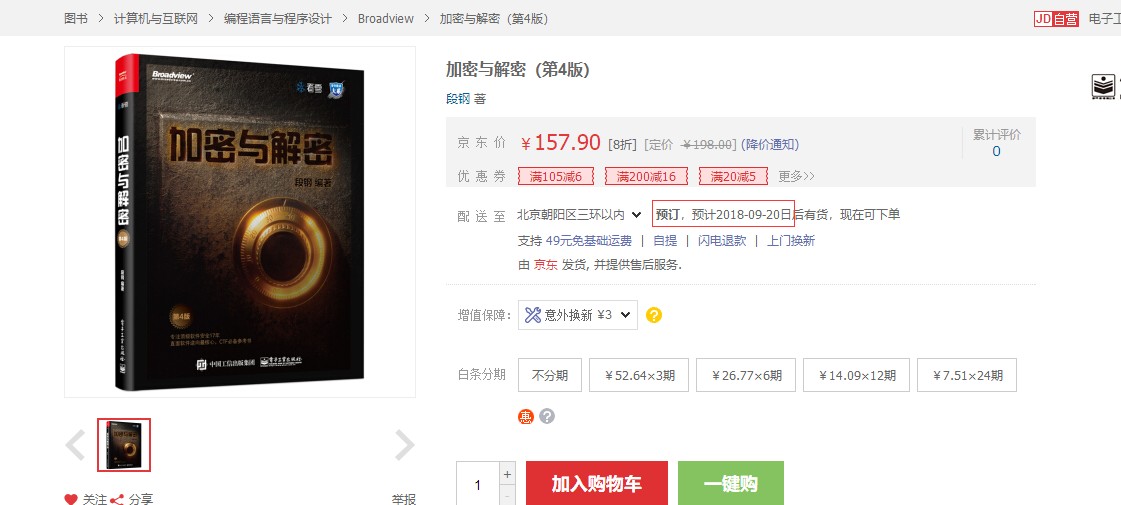Expand more coupons via 更多>>
The image size is (1121, 505).
tap(796, 176)
